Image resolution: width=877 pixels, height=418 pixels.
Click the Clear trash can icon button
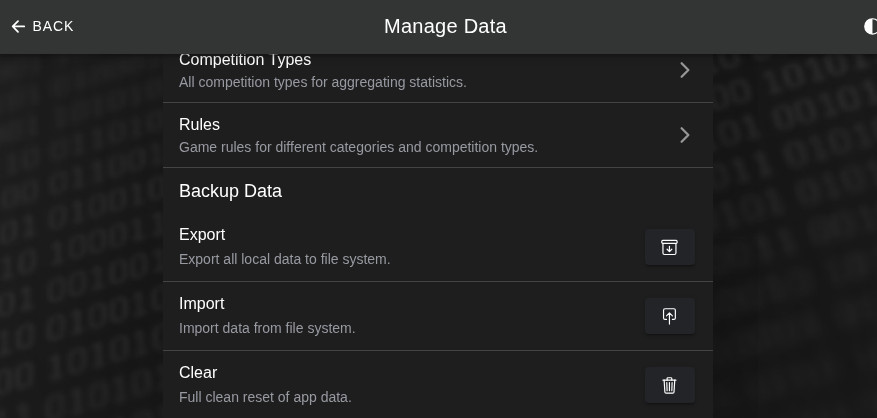pos(669,385)
